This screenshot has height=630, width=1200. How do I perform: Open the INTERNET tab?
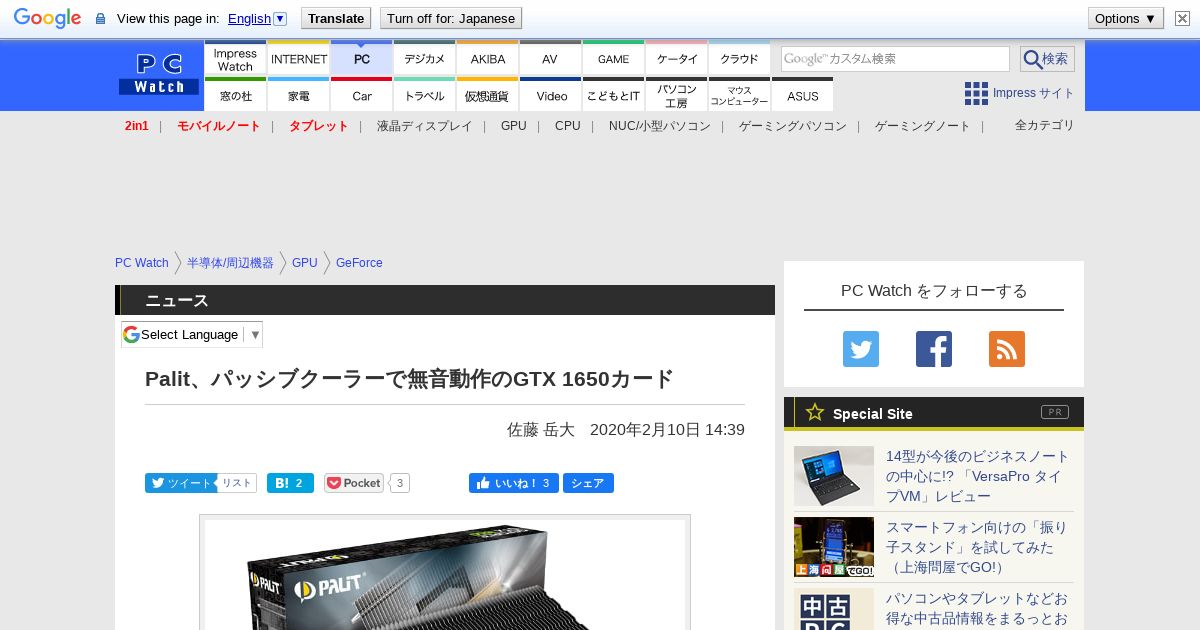pos(299,59)
